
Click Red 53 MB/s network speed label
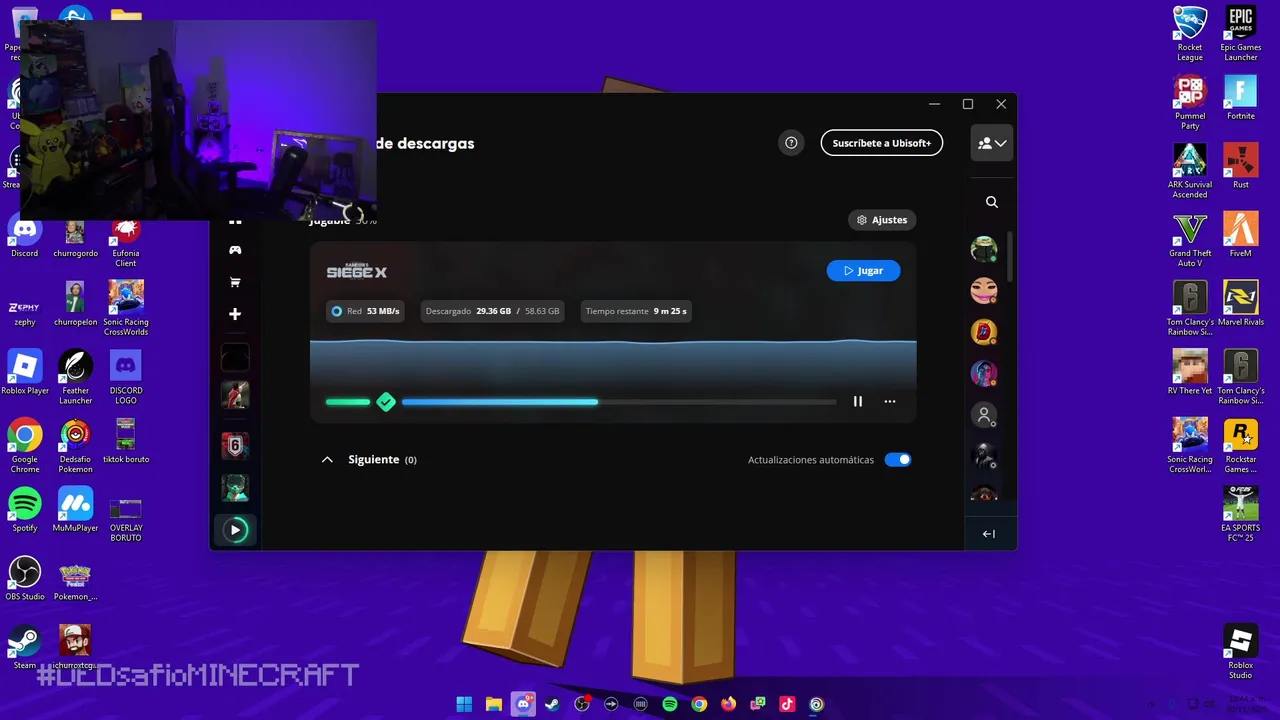click(x=367, y=311)
